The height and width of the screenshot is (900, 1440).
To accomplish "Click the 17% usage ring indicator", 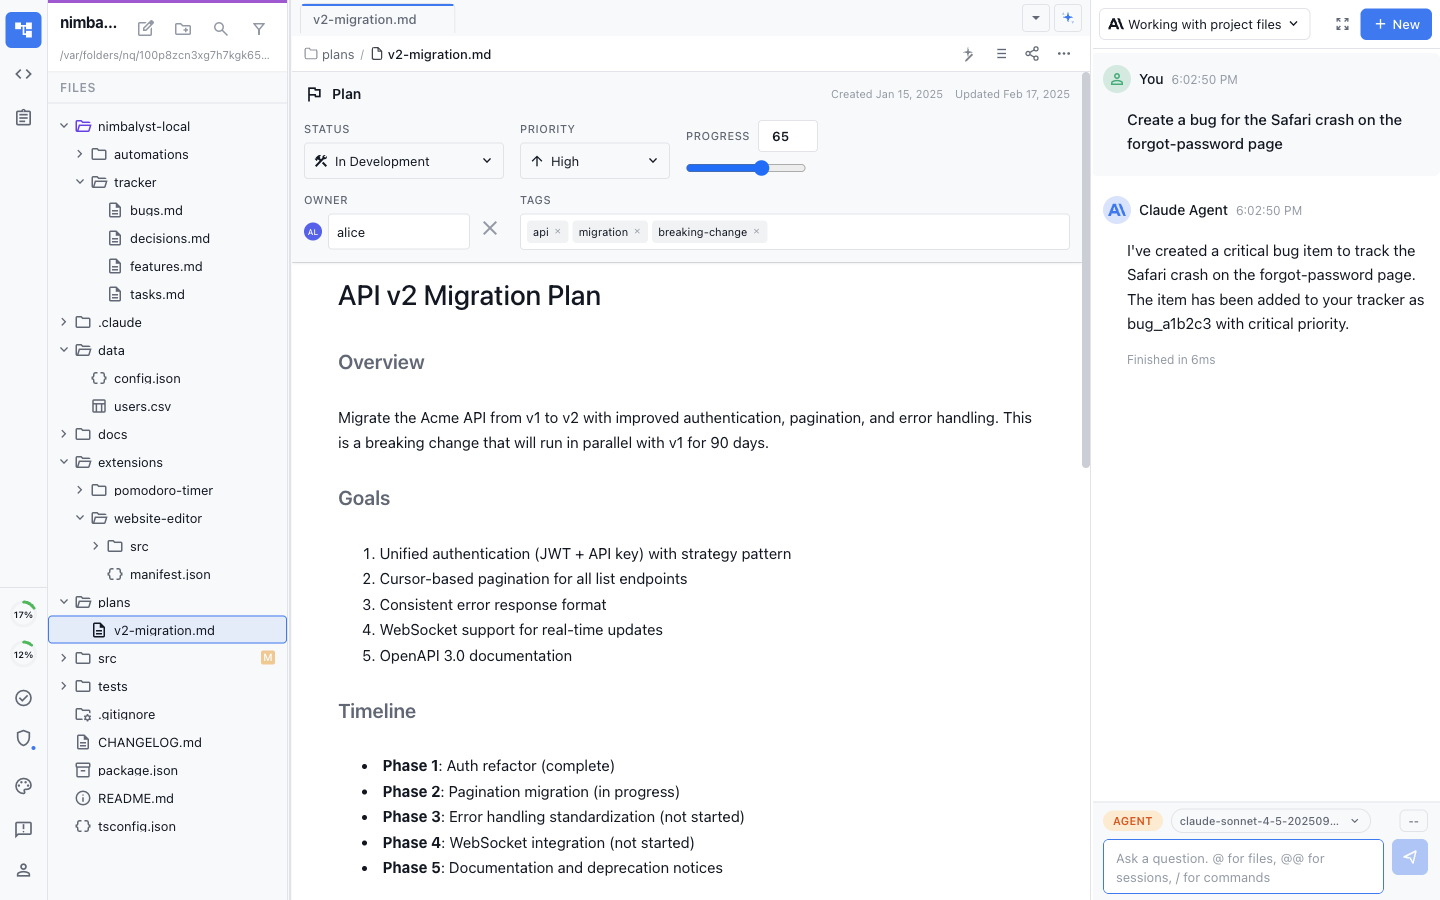I will pyautogui.click(x=23, y=614).
